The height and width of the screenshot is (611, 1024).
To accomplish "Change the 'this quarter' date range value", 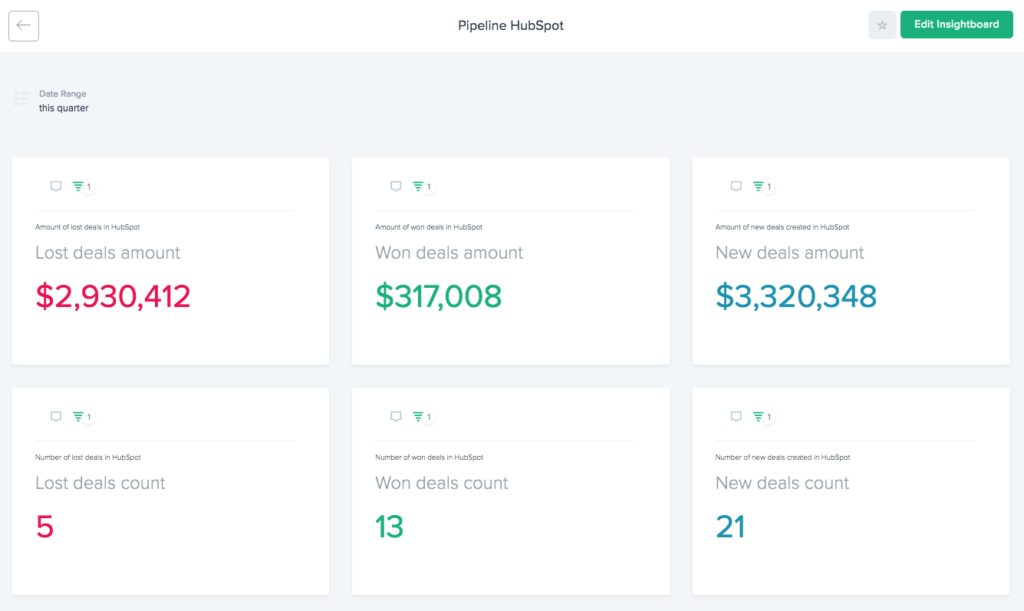I will coord(63,108).
